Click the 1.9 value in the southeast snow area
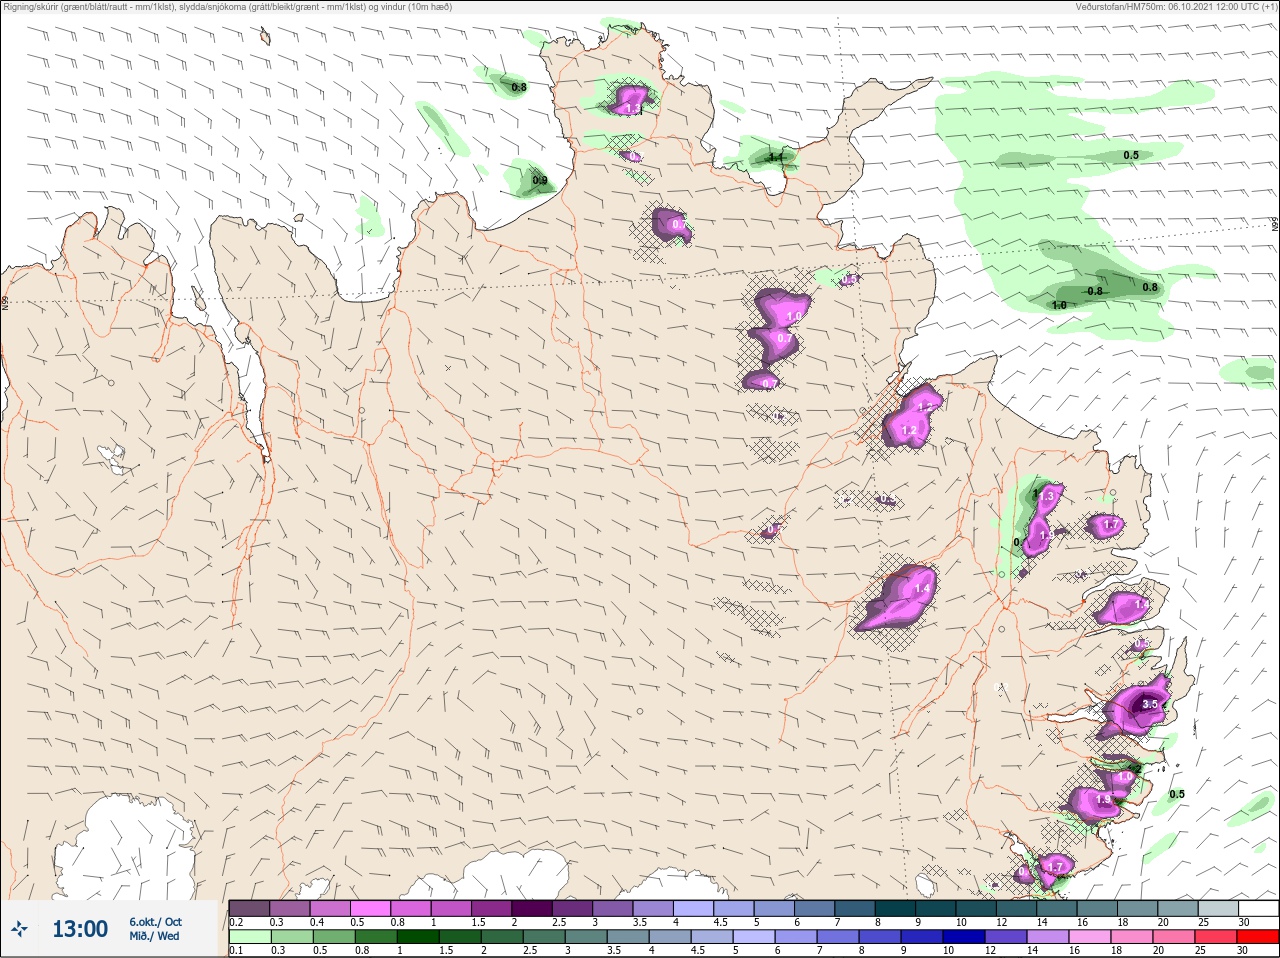The image size is (1280, 958). click(x=1103, y=800)
